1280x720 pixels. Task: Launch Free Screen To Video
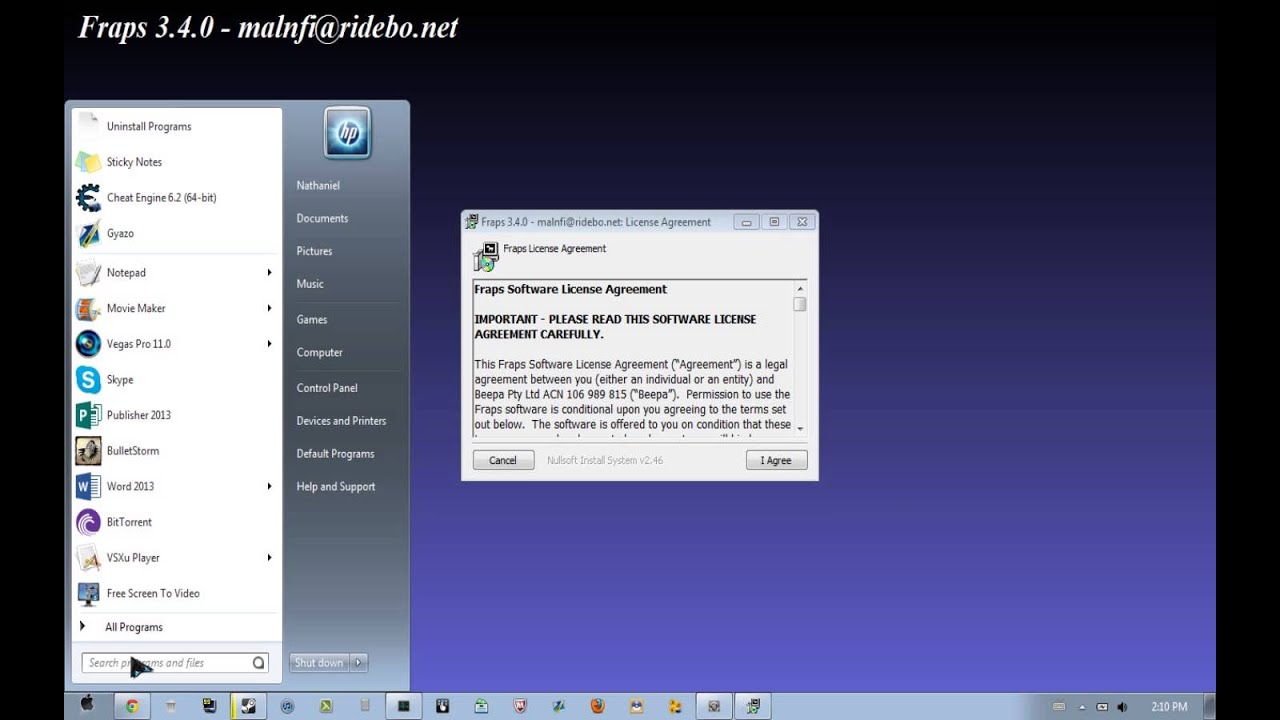(176, 593)
